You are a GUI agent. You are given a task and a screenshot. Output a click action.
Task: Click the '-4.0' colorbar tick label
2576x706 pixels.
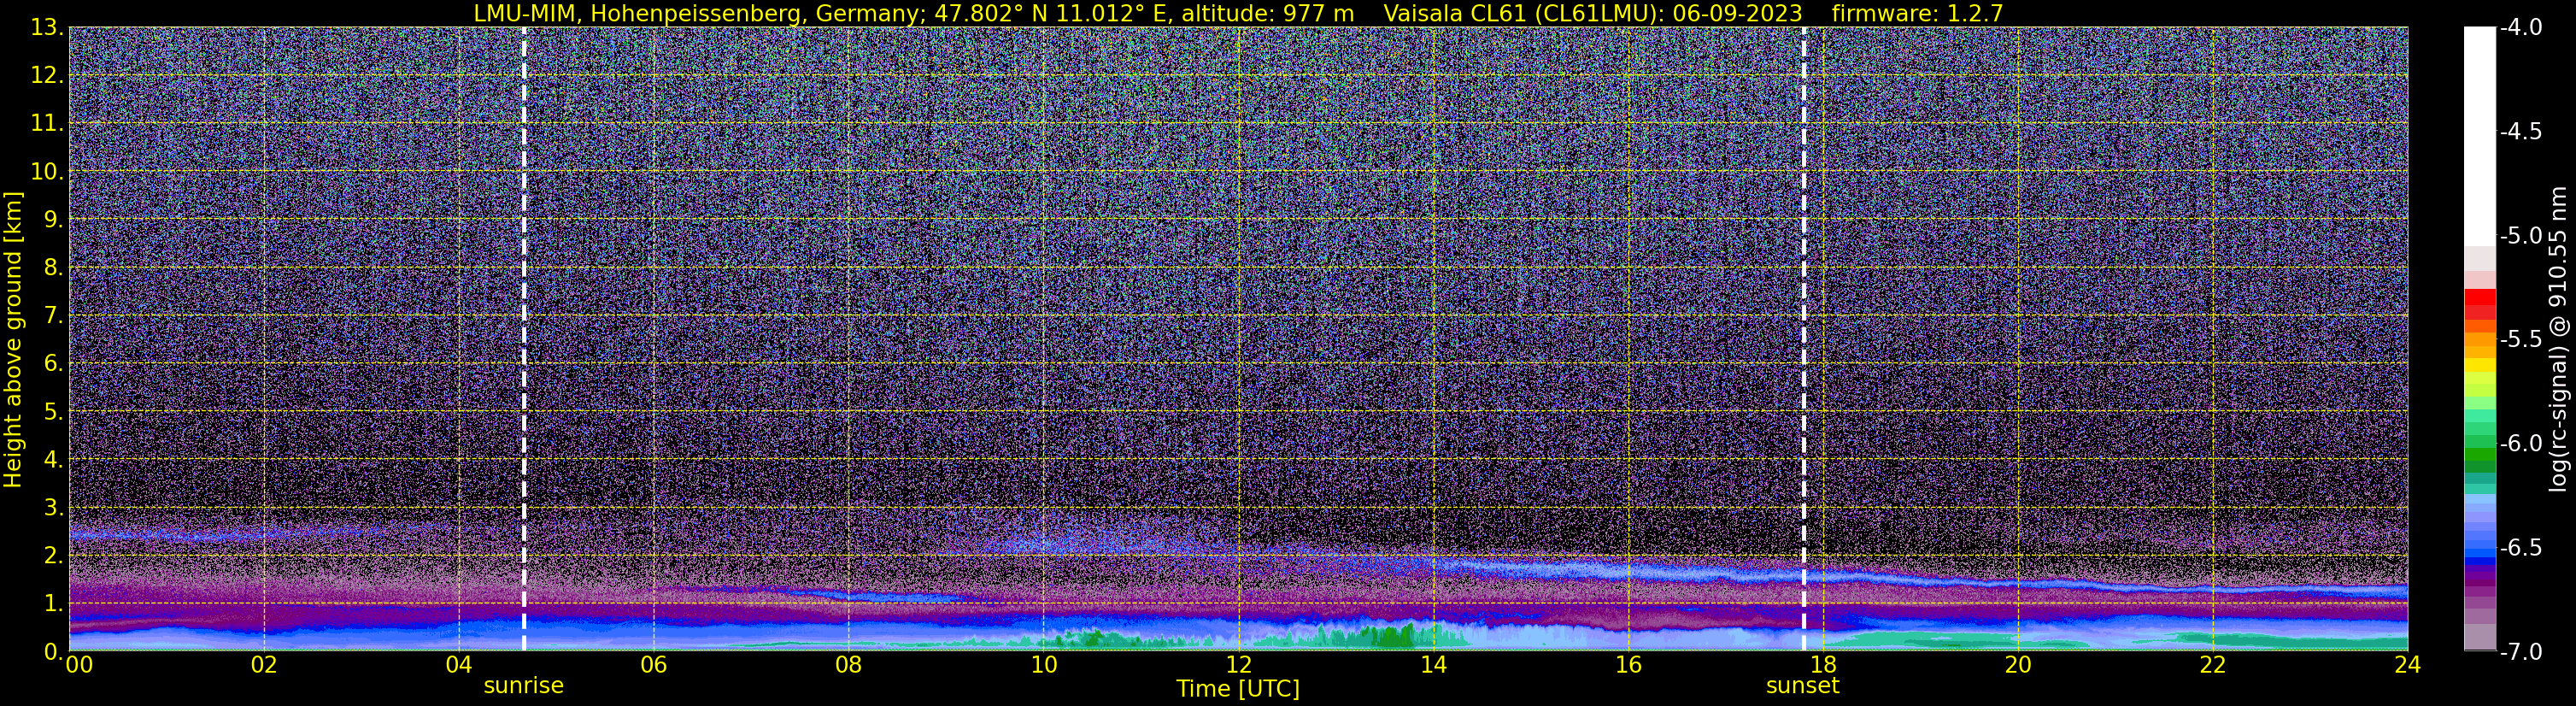coord(2520,28)
